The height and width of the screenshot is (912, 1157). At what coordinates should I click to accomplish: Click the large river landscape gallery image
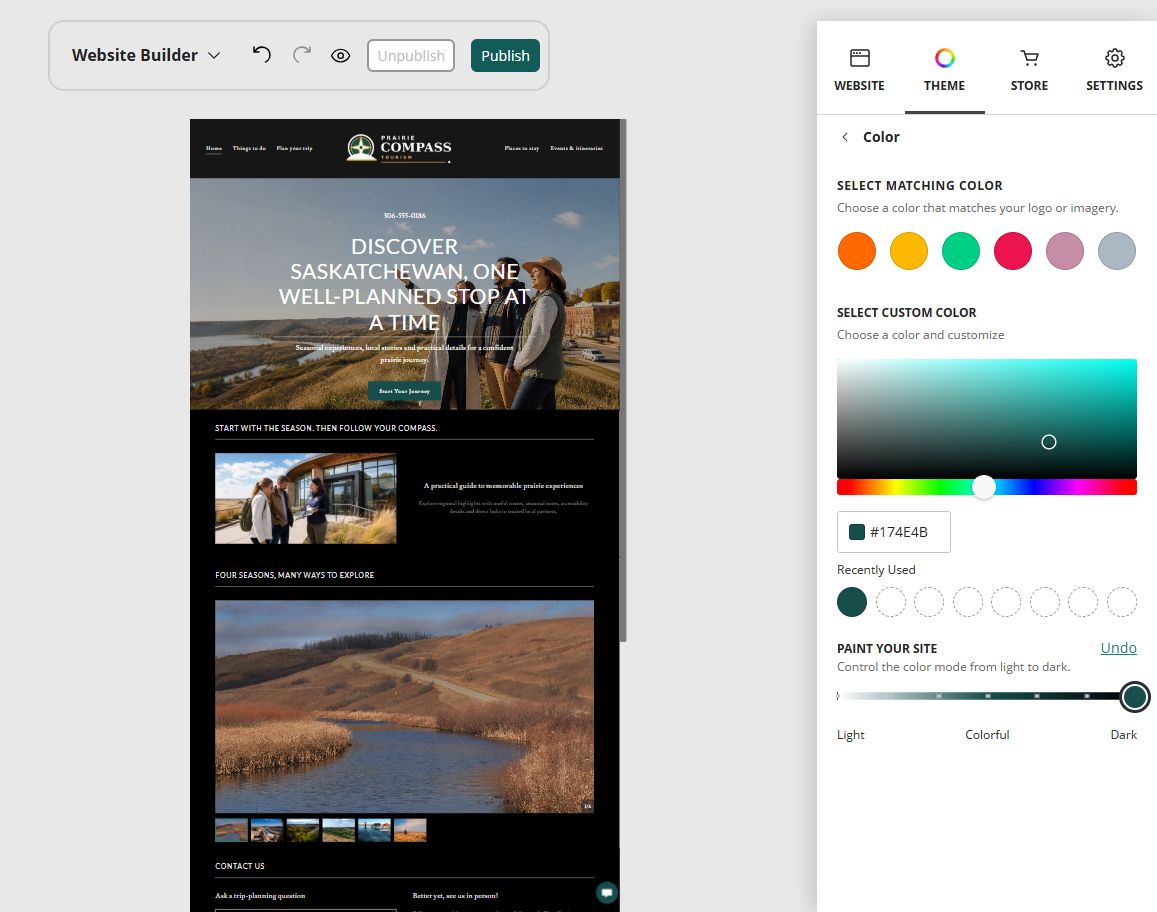(x=404, y=706)
